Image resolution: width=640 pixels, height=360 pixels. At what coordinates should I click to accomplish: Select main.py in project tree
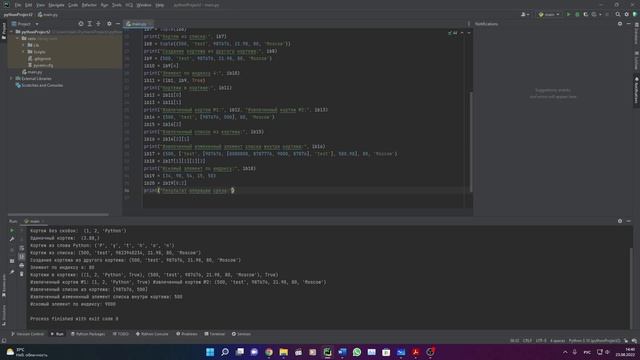point(32,72)
